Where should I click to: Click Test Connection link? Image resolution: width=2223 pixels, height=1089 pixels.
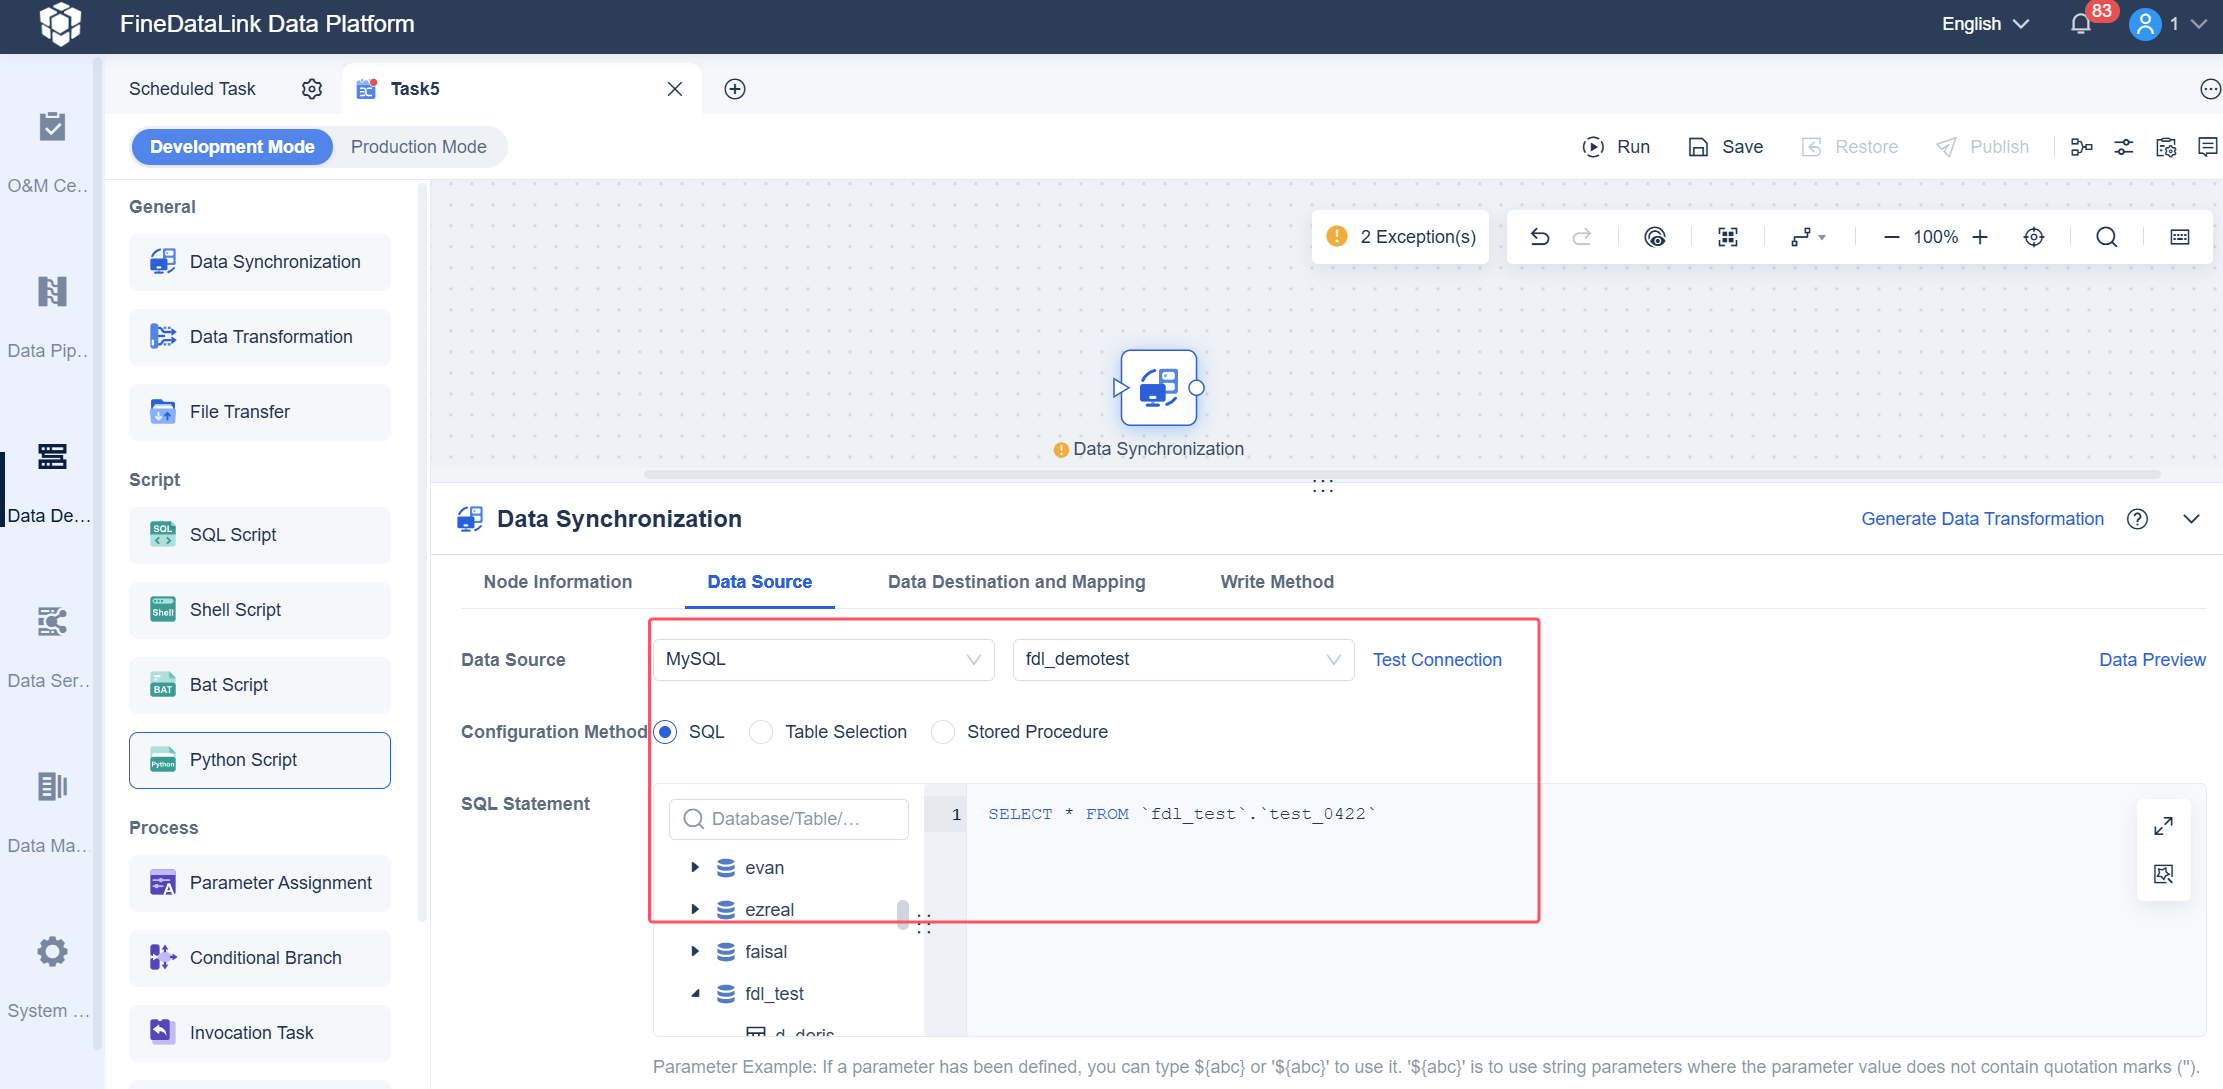1437,660
